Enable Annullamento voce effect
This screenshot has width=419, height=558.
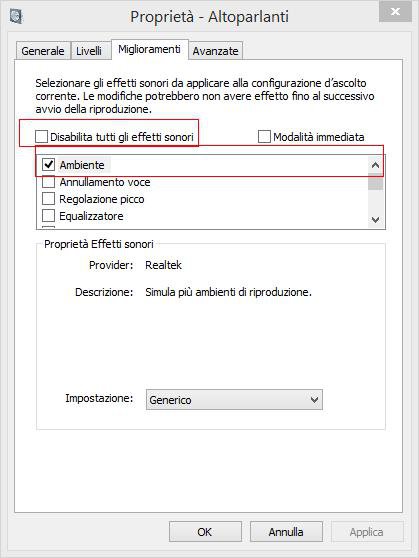click(48, 182)
